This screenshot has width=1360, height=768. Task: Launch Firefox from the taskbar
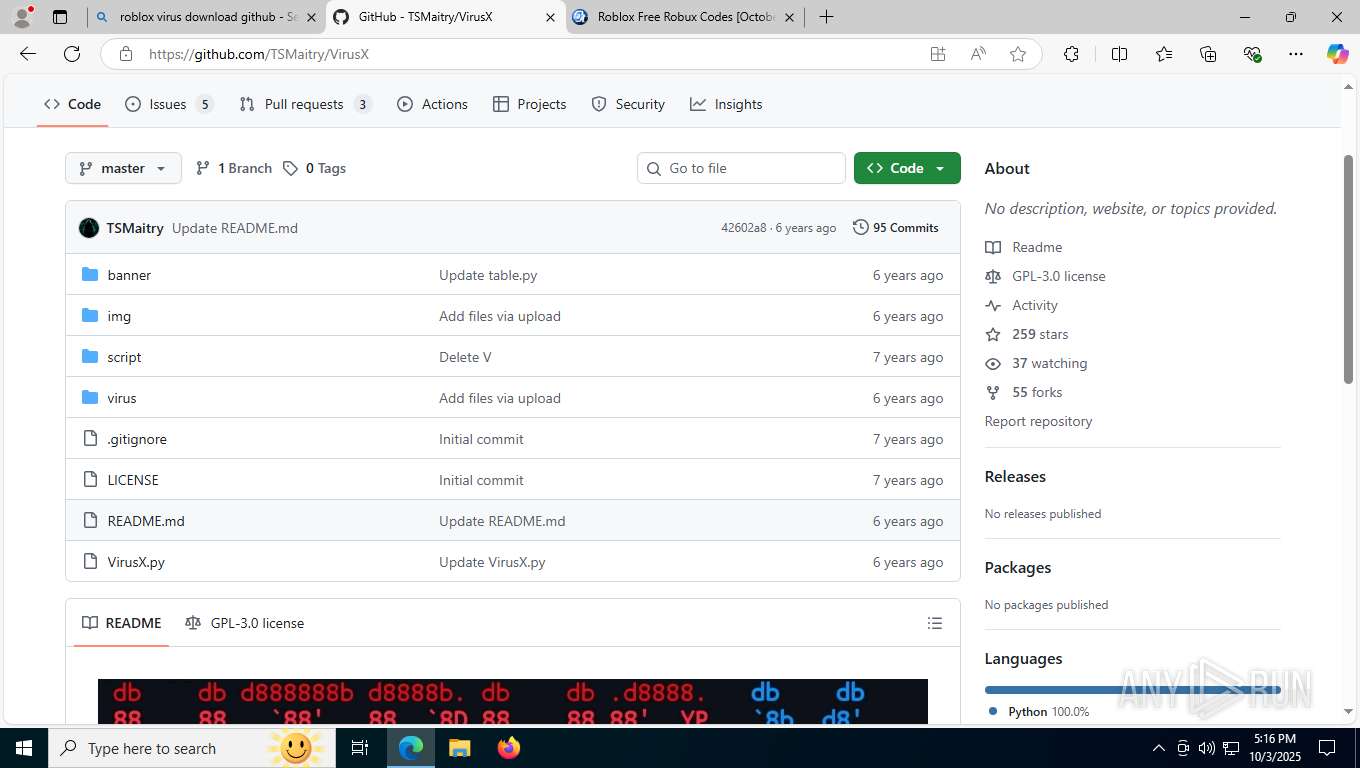tap(508, 748)
